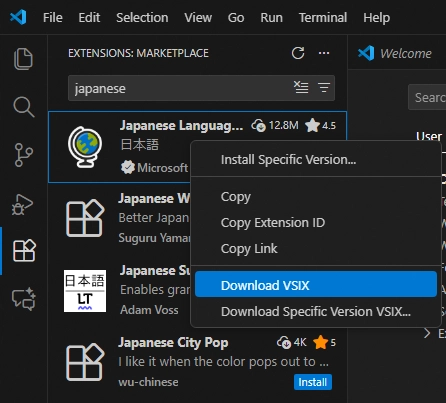Screen dimensions: 446x403
Task: Open the Selection menu
Action: [x=142, y=17]
